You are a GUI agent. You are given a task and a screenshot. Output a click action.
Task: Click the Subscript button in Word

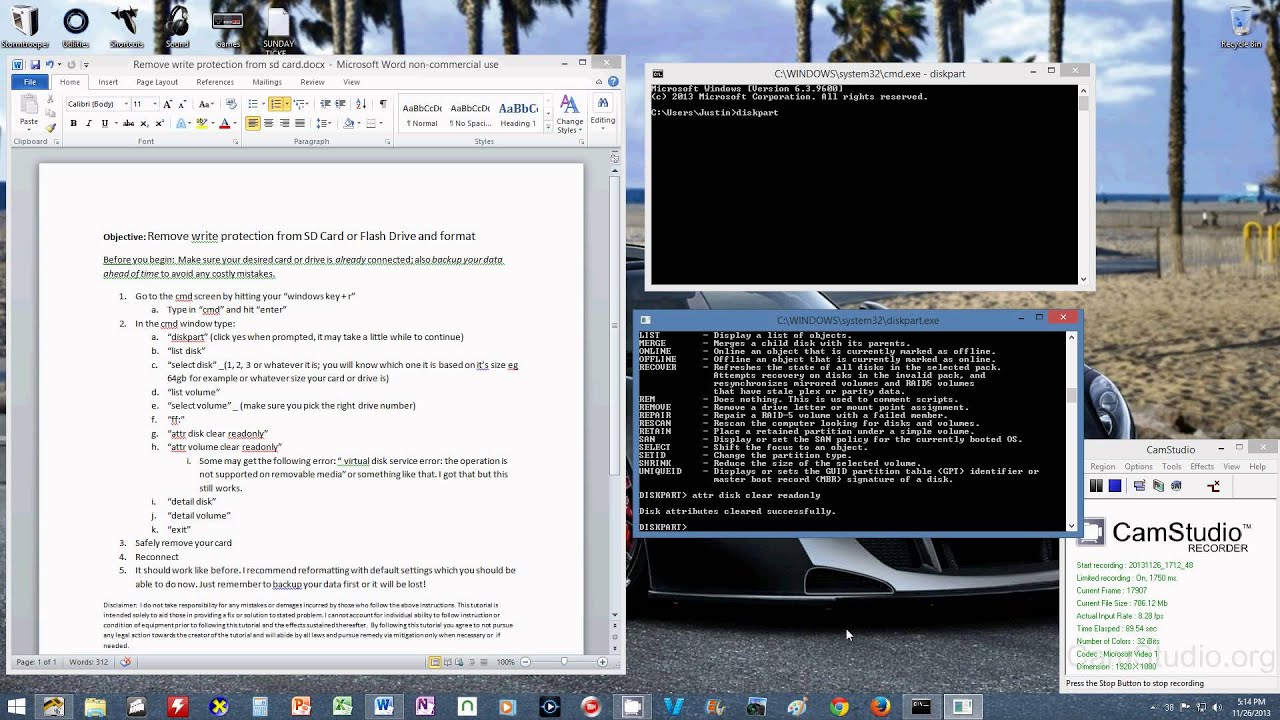click(x=145, y=123)
